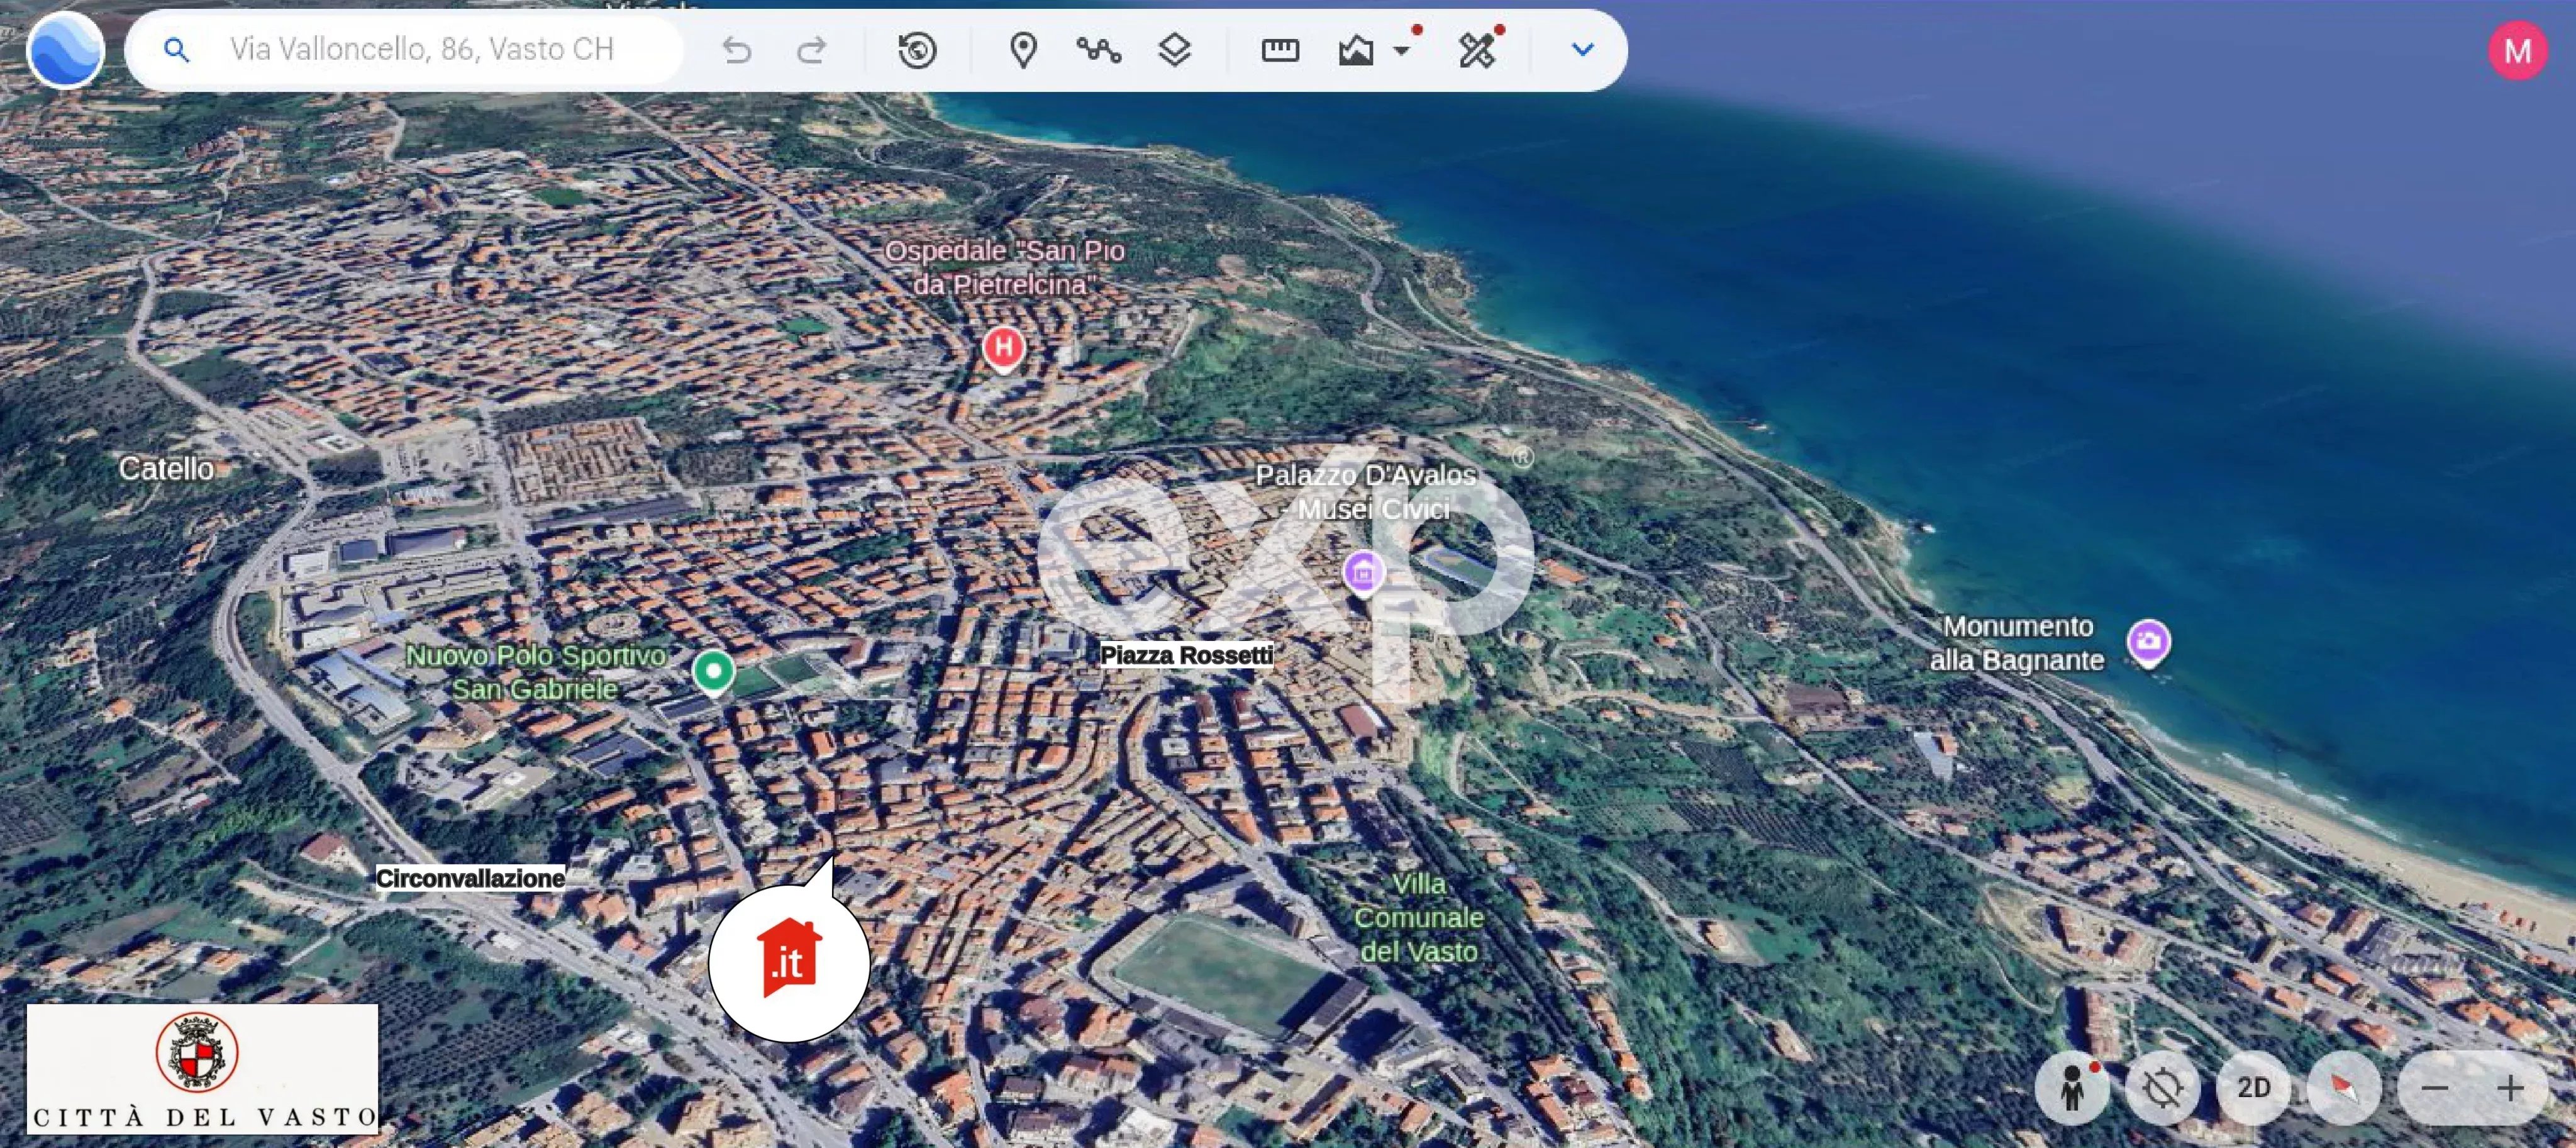2576x1148 pixels.
Task: Open the map layers icon
Action: (1174, 50)
